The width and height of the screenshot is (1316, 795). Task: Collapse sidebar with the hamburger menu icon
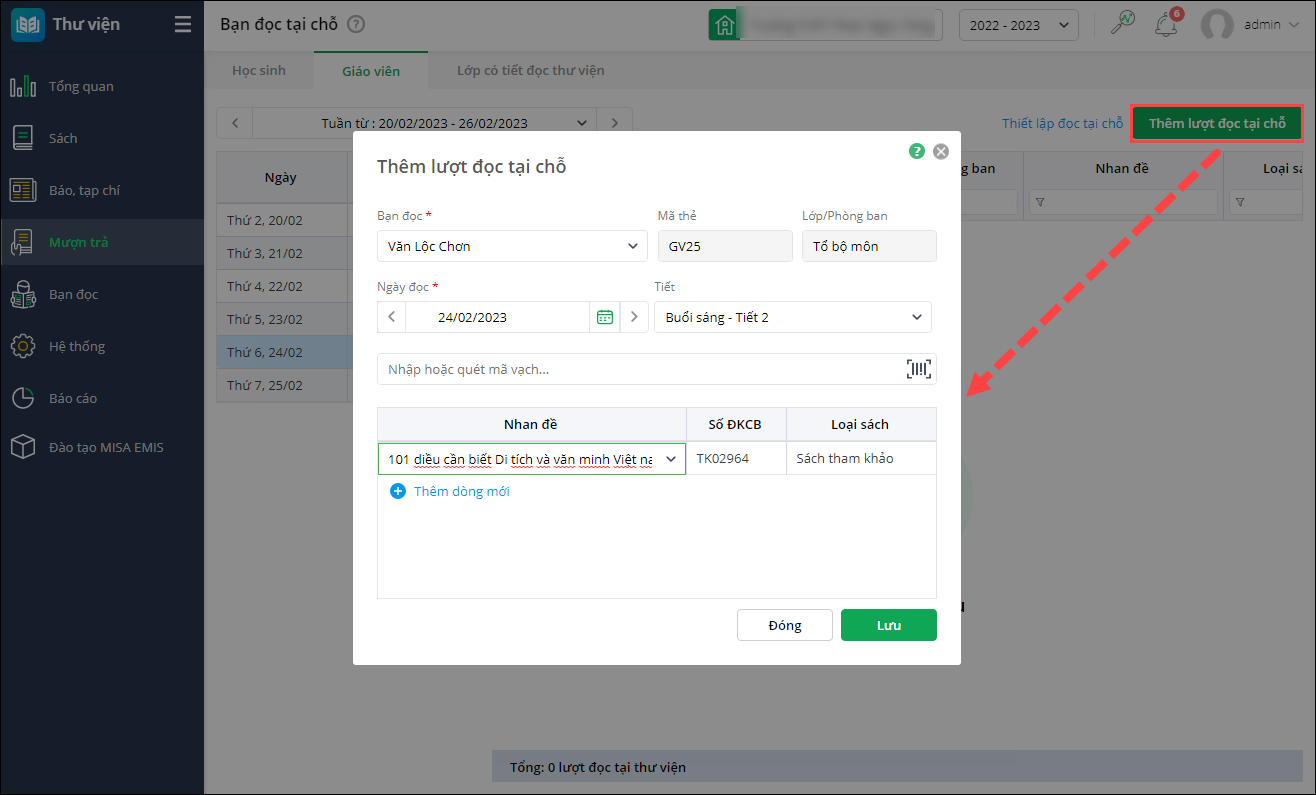(x=182, y=25)
